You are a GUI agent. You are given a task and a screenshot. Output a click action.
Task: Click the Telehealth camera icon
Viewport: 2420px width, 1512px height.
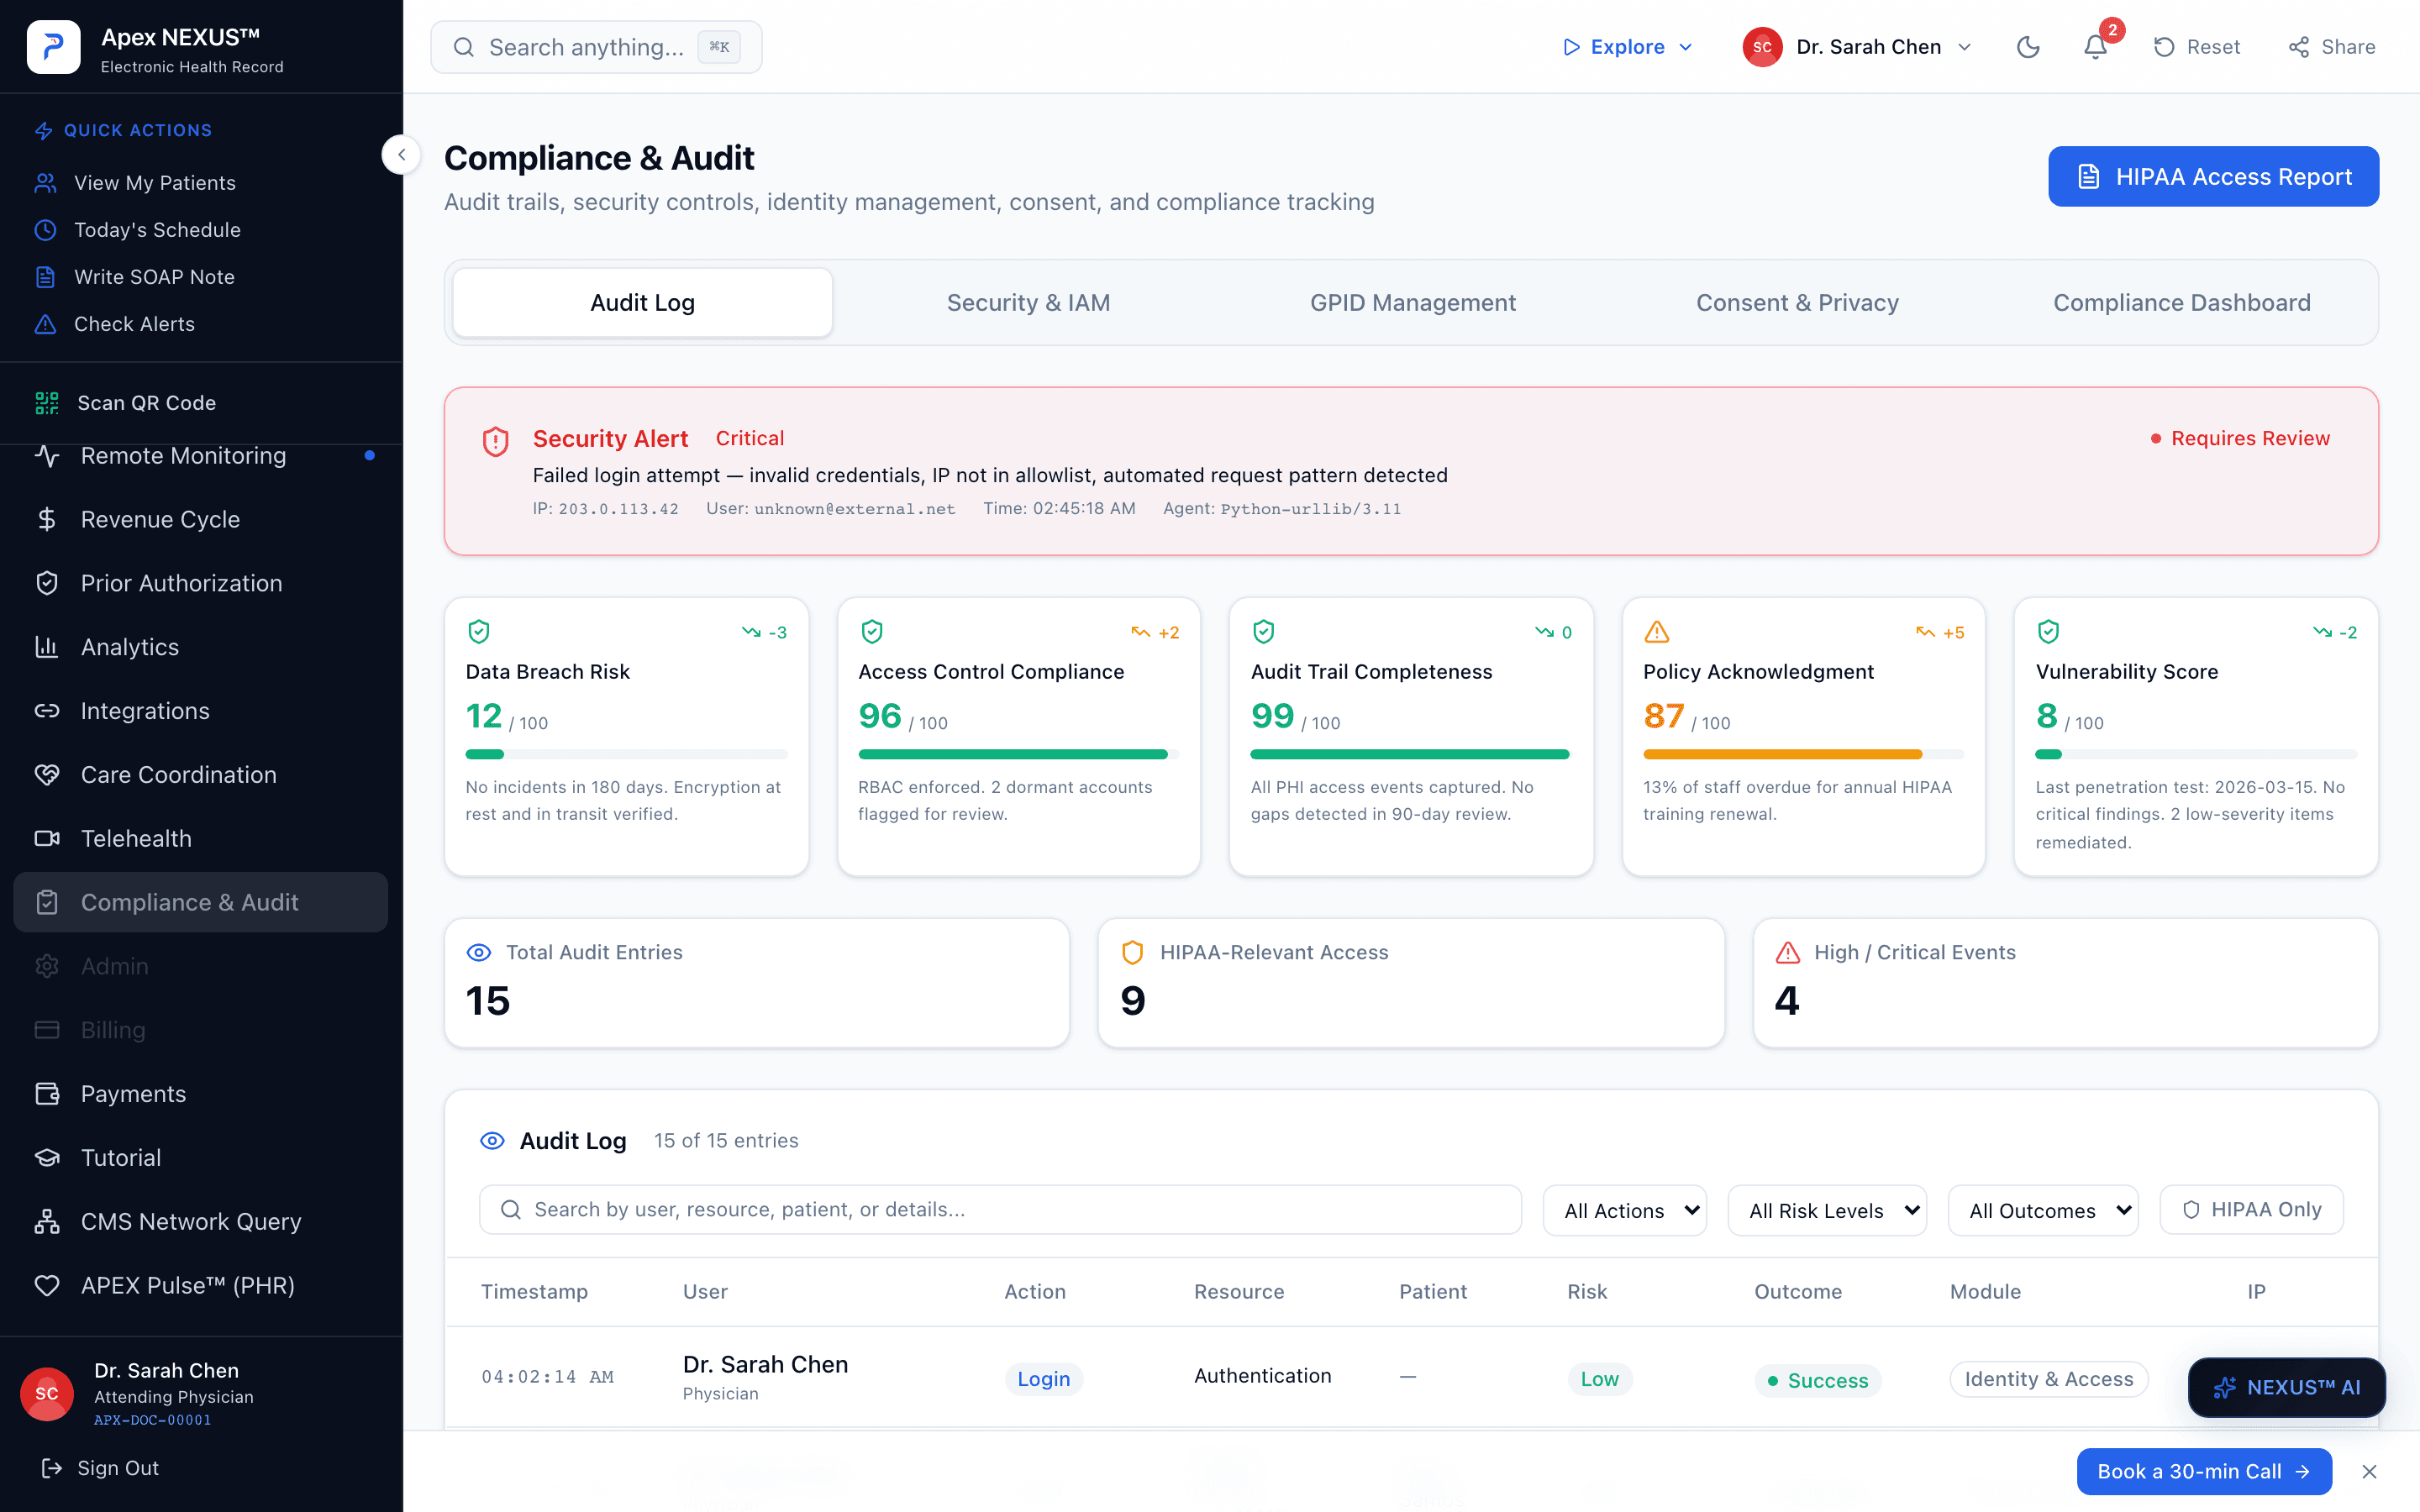click(x=47, y=838)
